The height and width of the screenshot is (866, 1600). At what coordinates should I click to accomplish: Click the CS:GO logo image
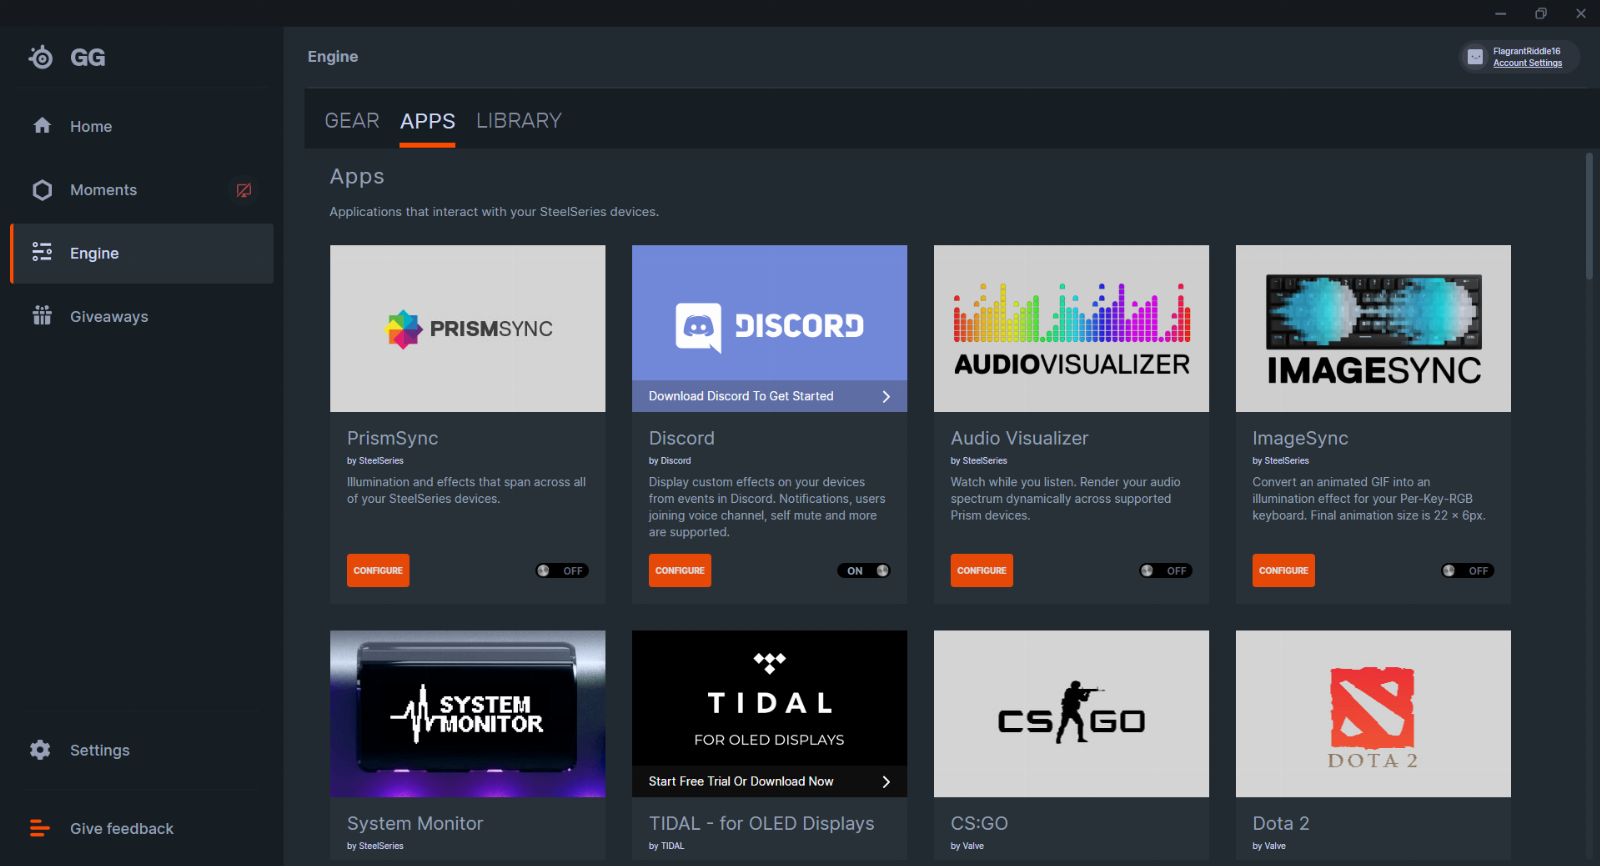[x=1071, y=713]
